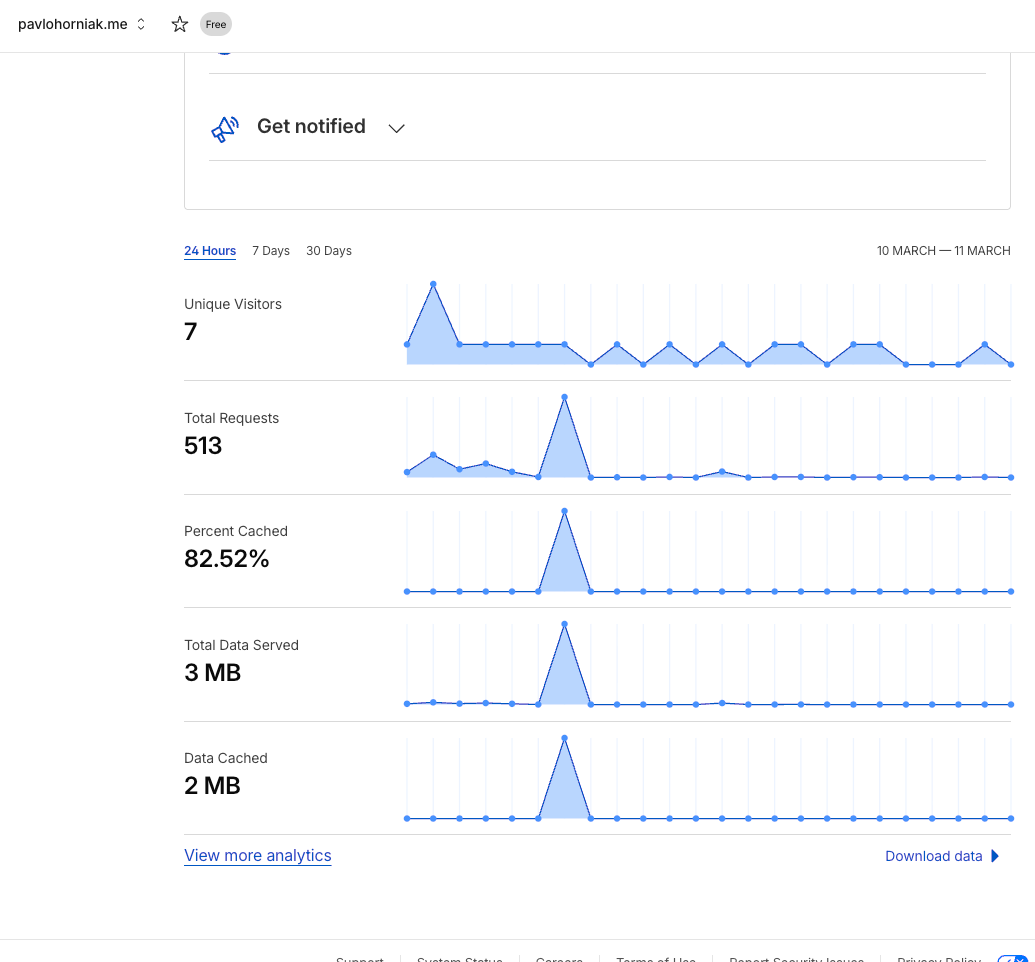Open View more analytics
Image resolution: width=1035 pixels, height=962 pixels.
pos(257,855)
